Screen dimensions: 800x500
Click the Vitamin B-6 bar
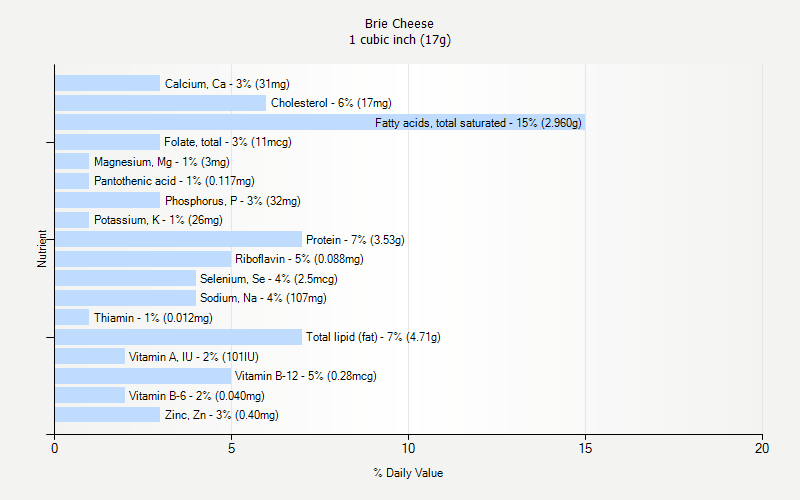point(90,395)
